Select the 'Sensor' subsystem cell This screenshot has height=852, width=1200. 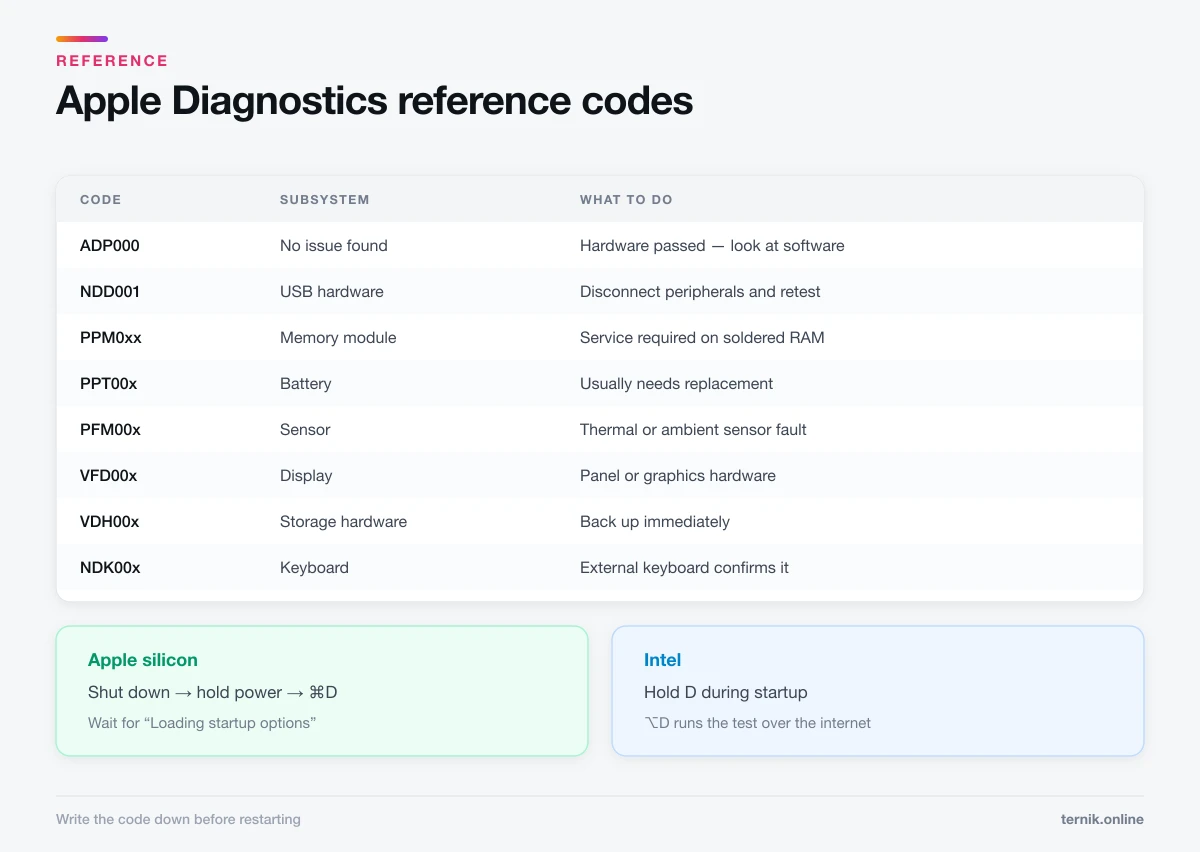[305, 430]
